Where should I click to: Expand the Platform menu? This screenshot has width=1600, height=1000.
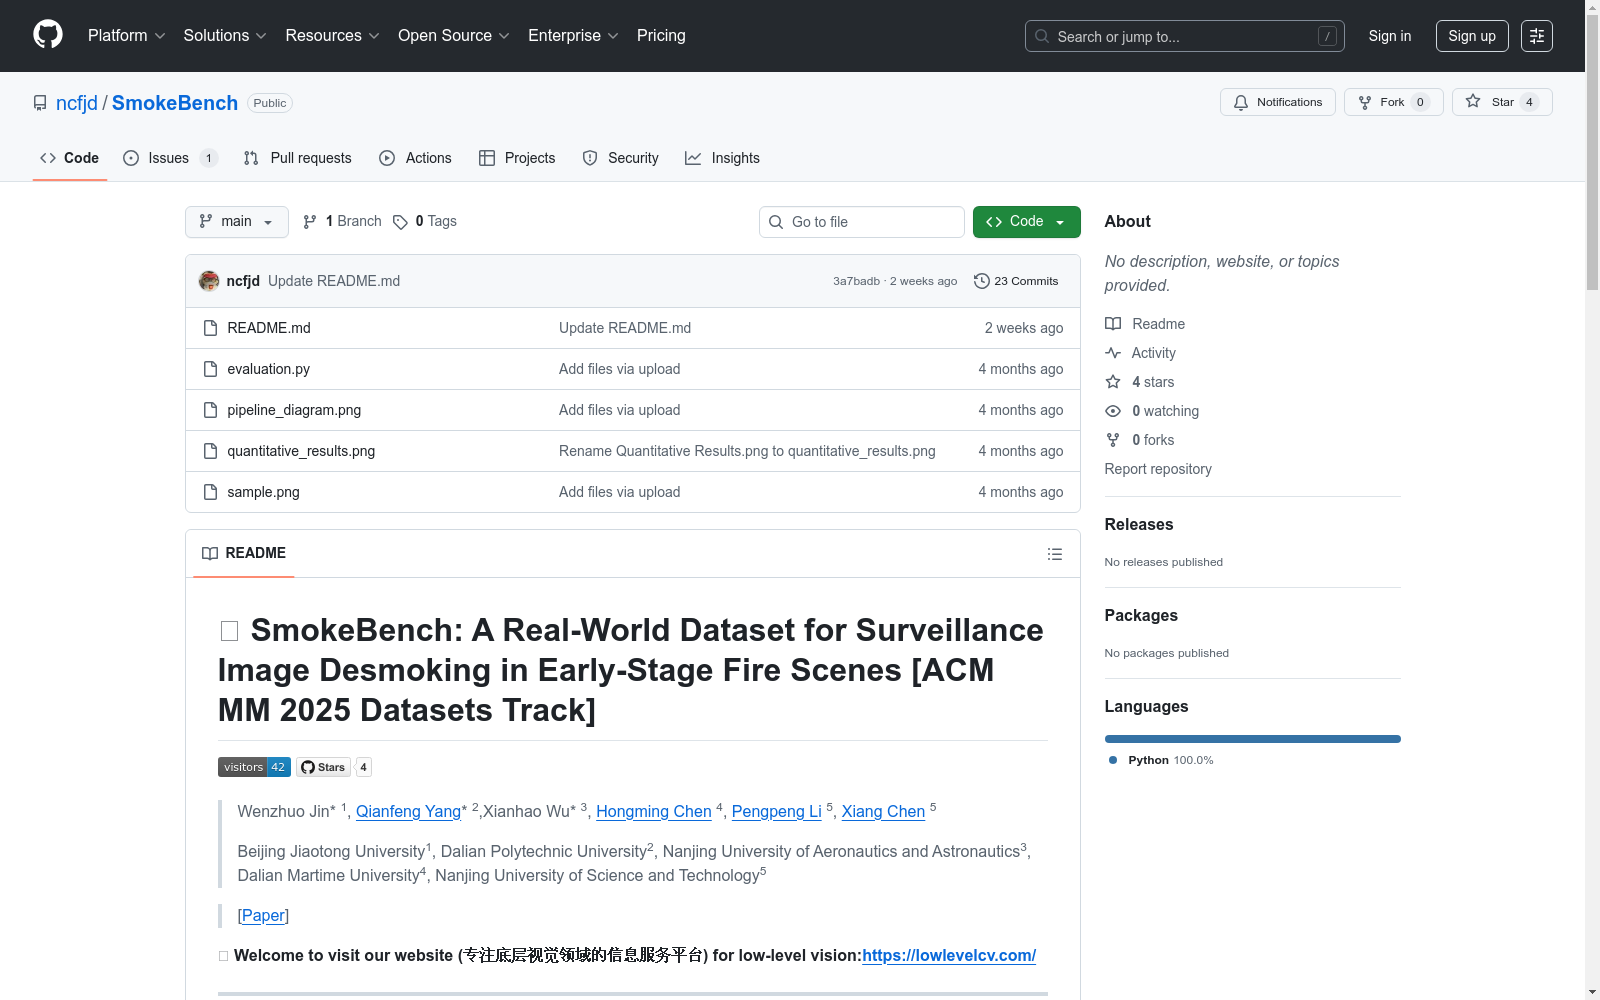[x=127, y=36]
